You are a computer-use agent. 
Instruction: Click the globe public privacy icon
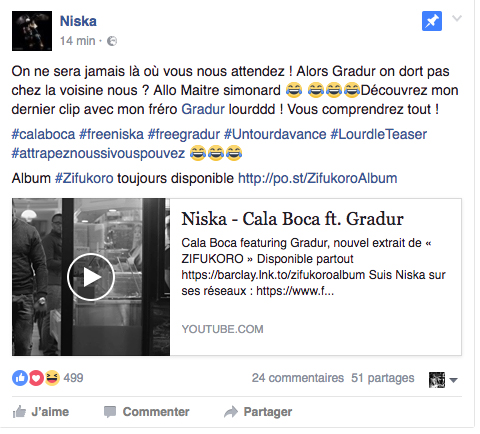[x=112, y=41]
